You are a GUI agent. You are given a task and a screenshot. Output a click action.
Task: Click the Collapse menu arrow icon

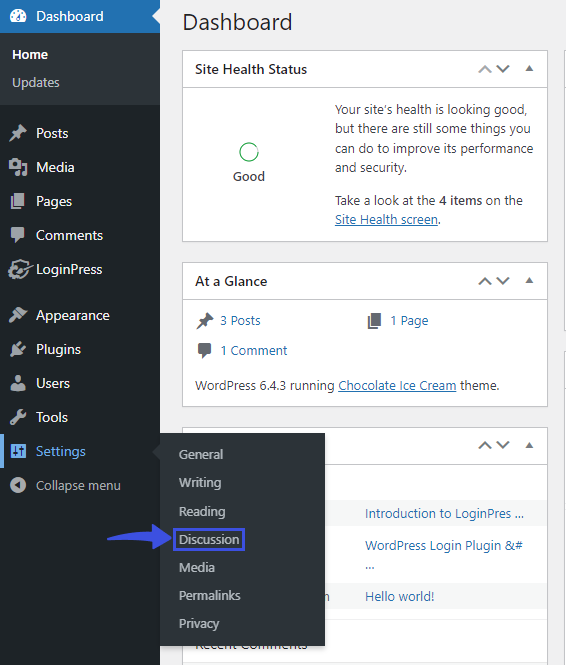(x=18, y=485)
